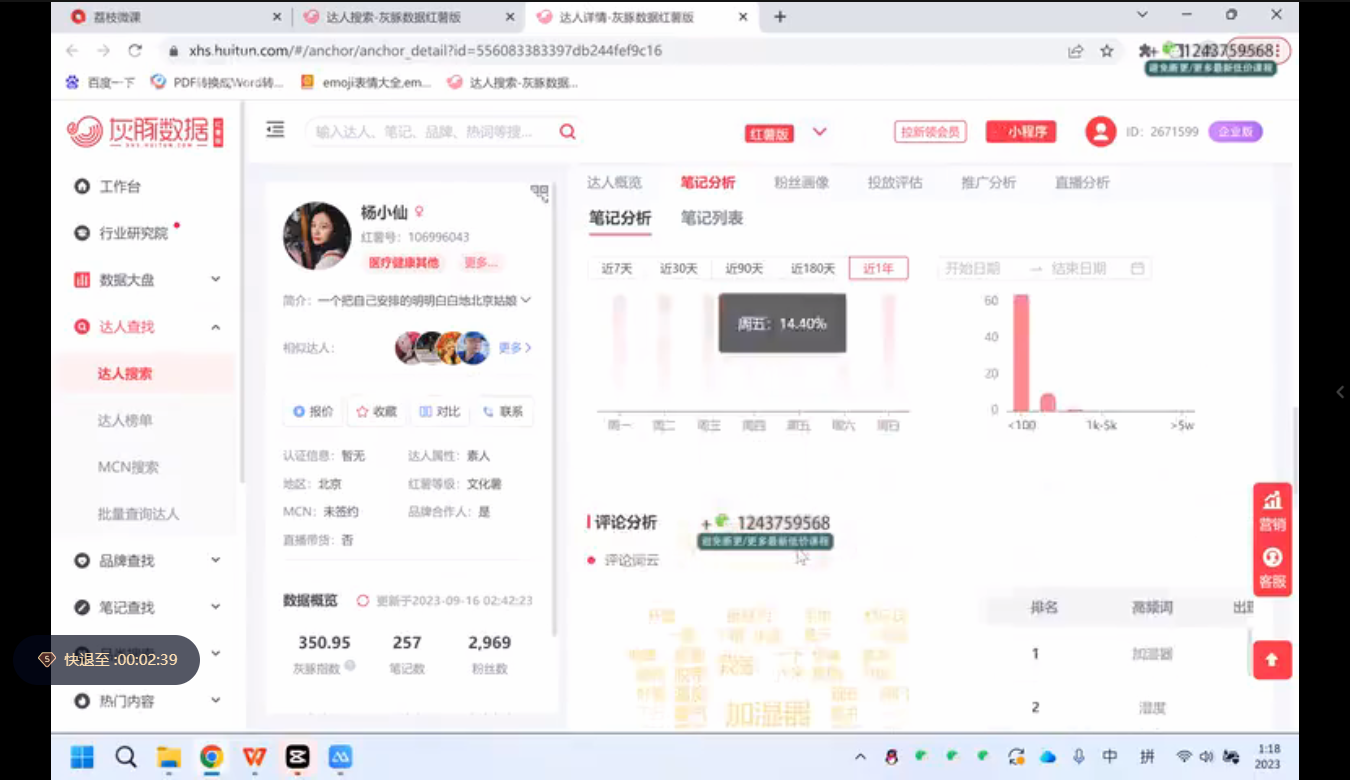This screenshot has width=1350, height=780.
Task: Click the 拉新领会员 membership button
Action: point(930,131)
